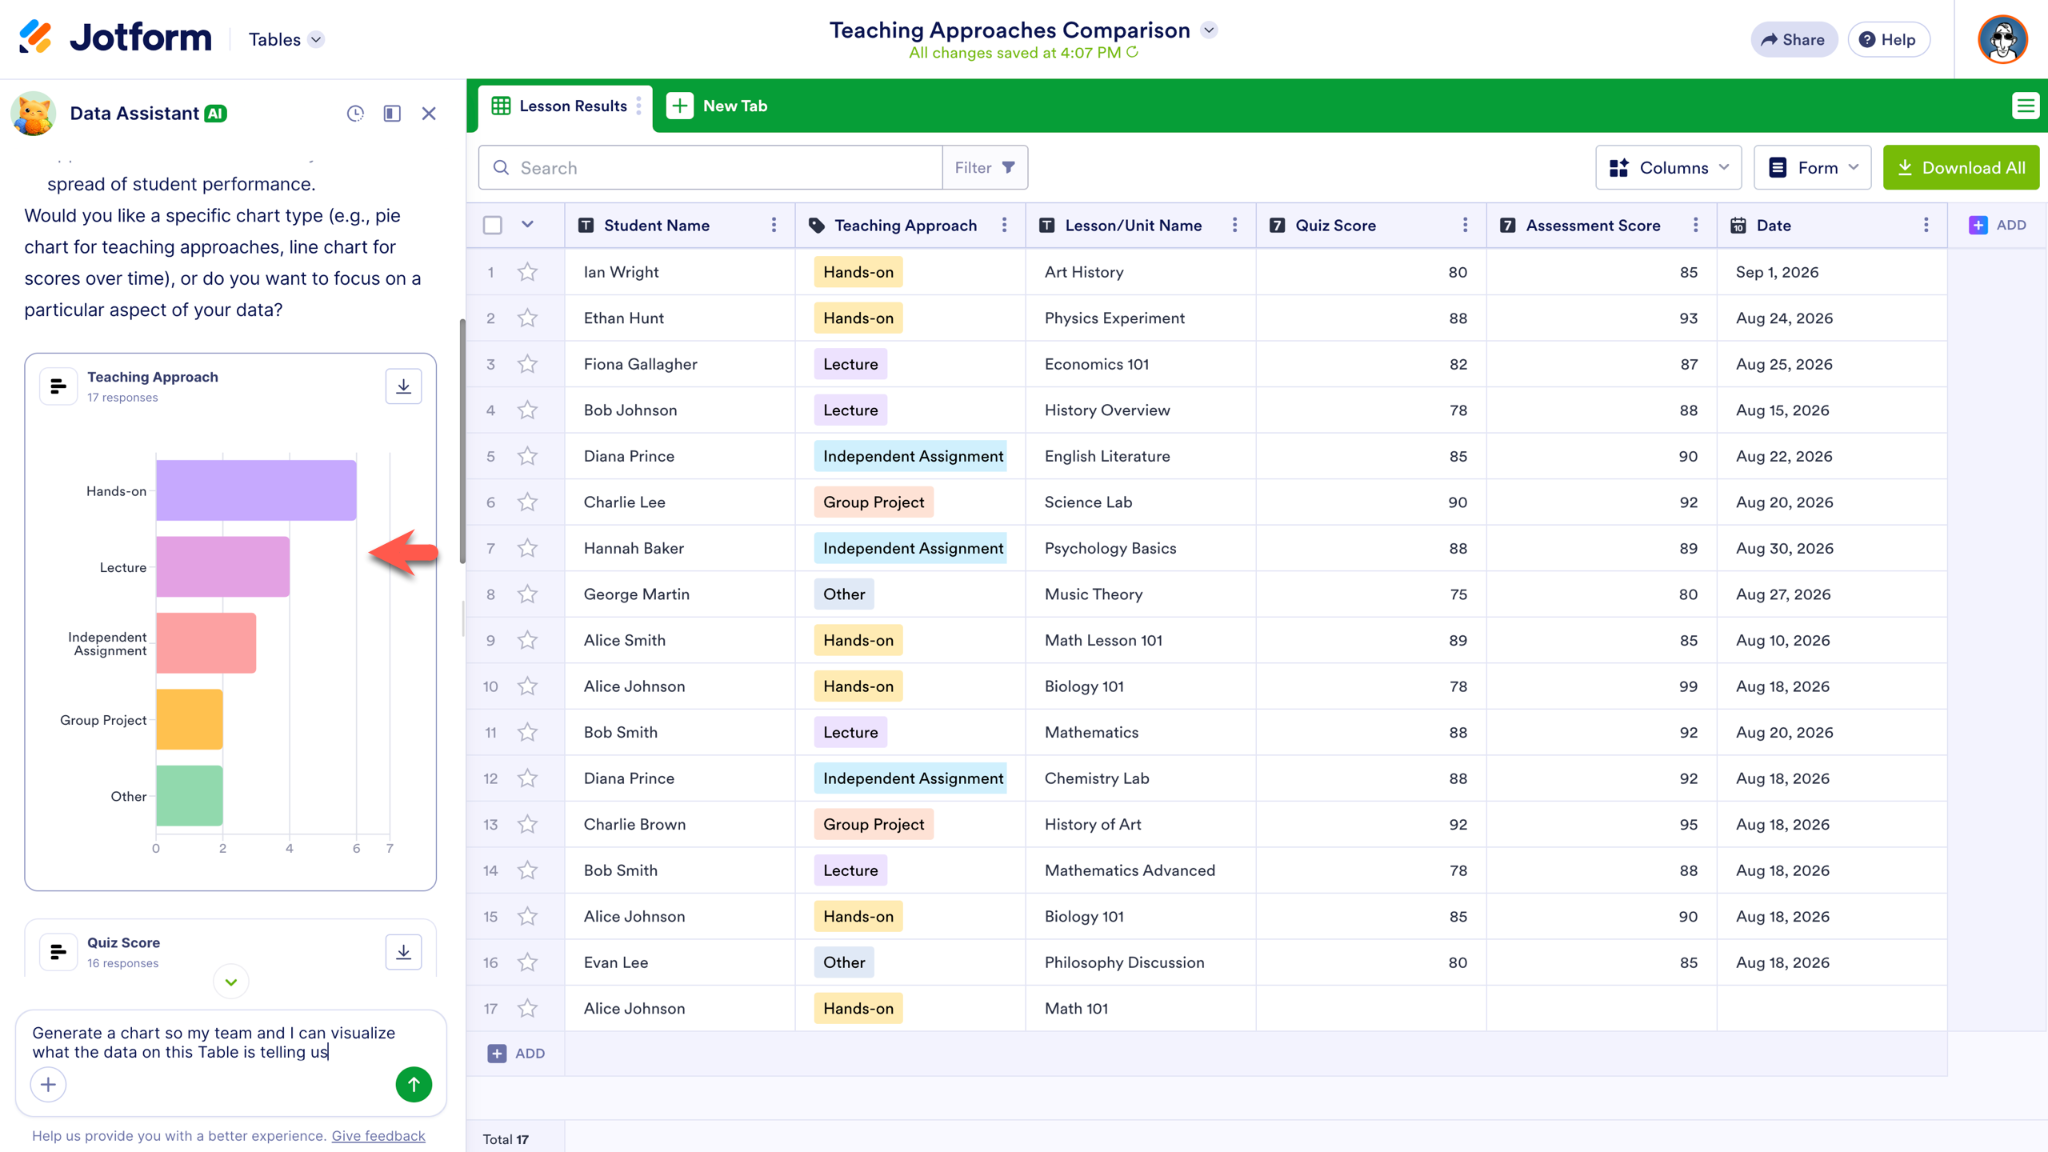Star the Ian Wright row
The width and height of the screenshot is (2048, 1152).
[527, 272]
